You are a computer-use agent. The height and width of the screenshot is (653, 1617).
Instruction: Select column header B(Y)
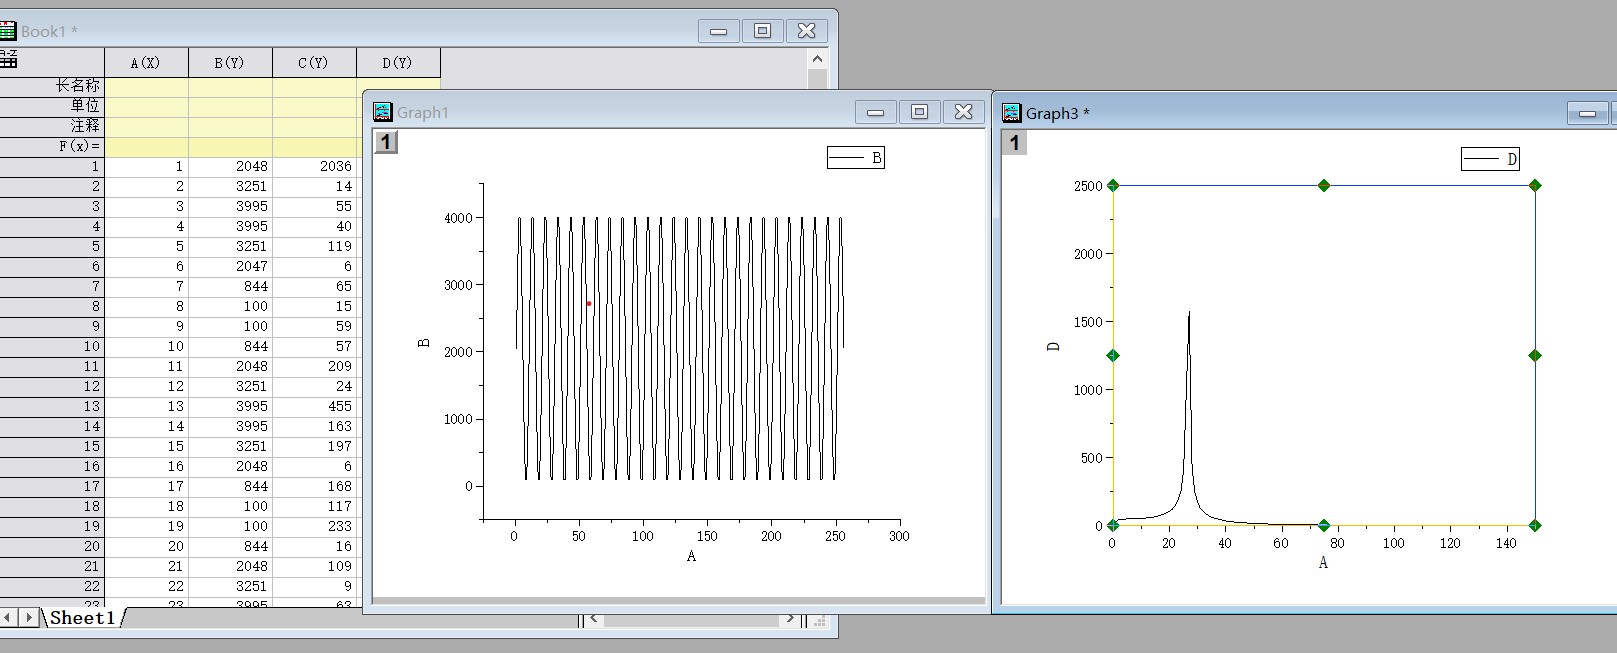[230, 63]
